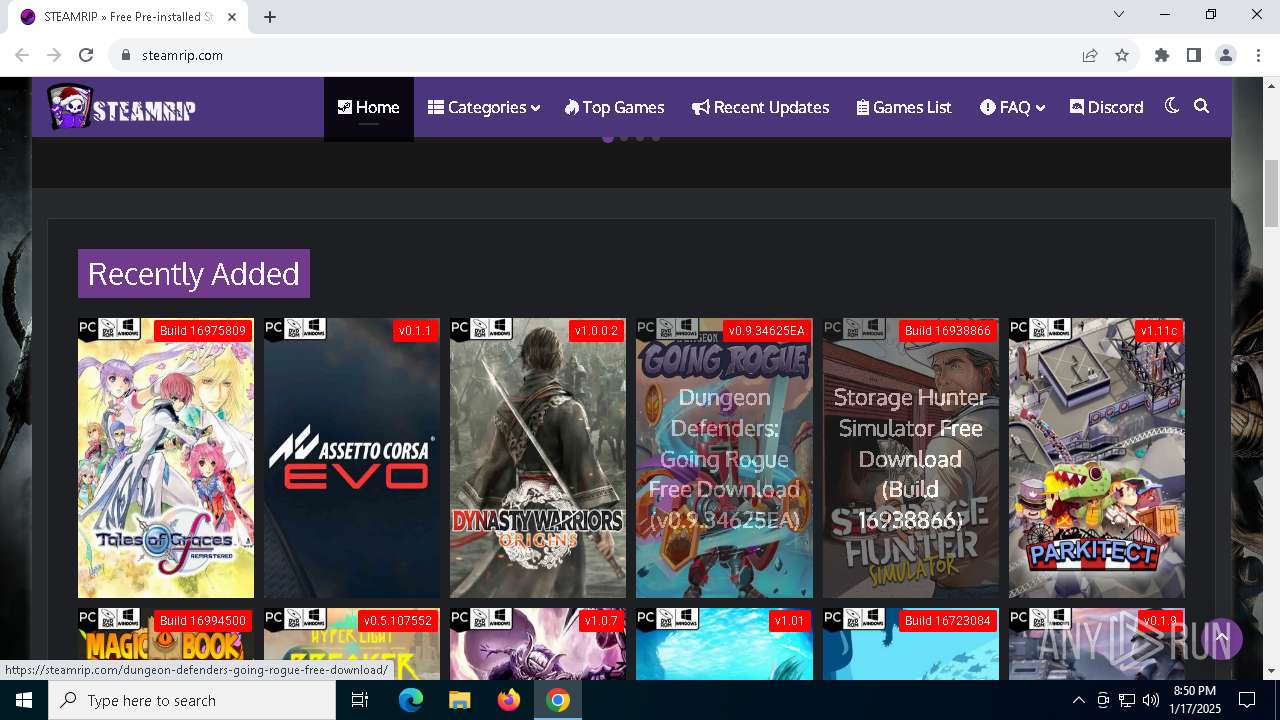Click the Windows taskbar search box
Image resolution: width=1280 pixels, height=720 pixels.
[x=192, y=700]
